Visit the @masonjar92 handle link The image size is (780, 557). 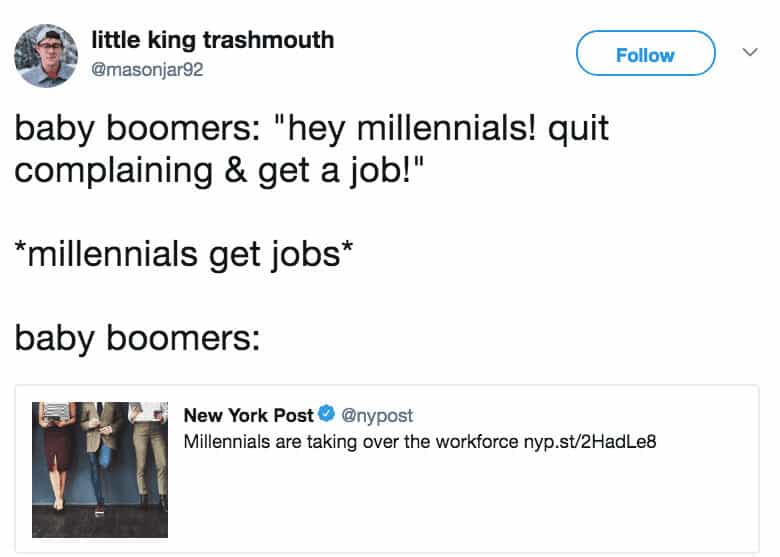pyautogui.click(x=147, y=70)
